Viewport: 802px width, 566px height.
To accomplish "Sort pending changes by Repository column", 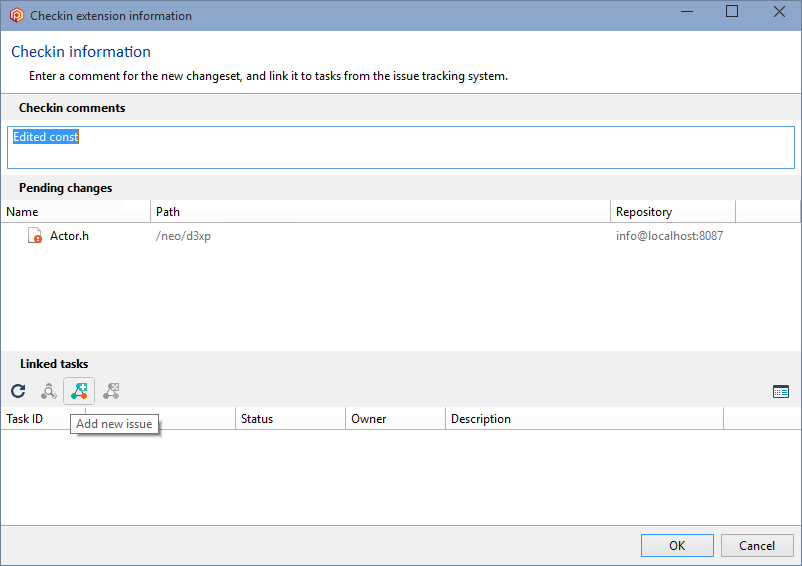I will pyautogui.click(x=673, y=212).
